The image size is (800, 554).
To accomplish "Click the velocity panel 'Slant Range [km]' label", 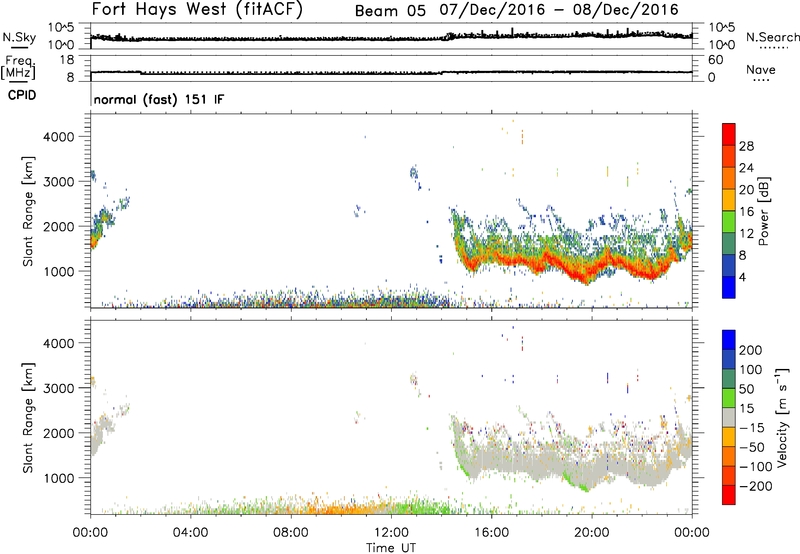I will pyautogui.click(x=28, y=417).
